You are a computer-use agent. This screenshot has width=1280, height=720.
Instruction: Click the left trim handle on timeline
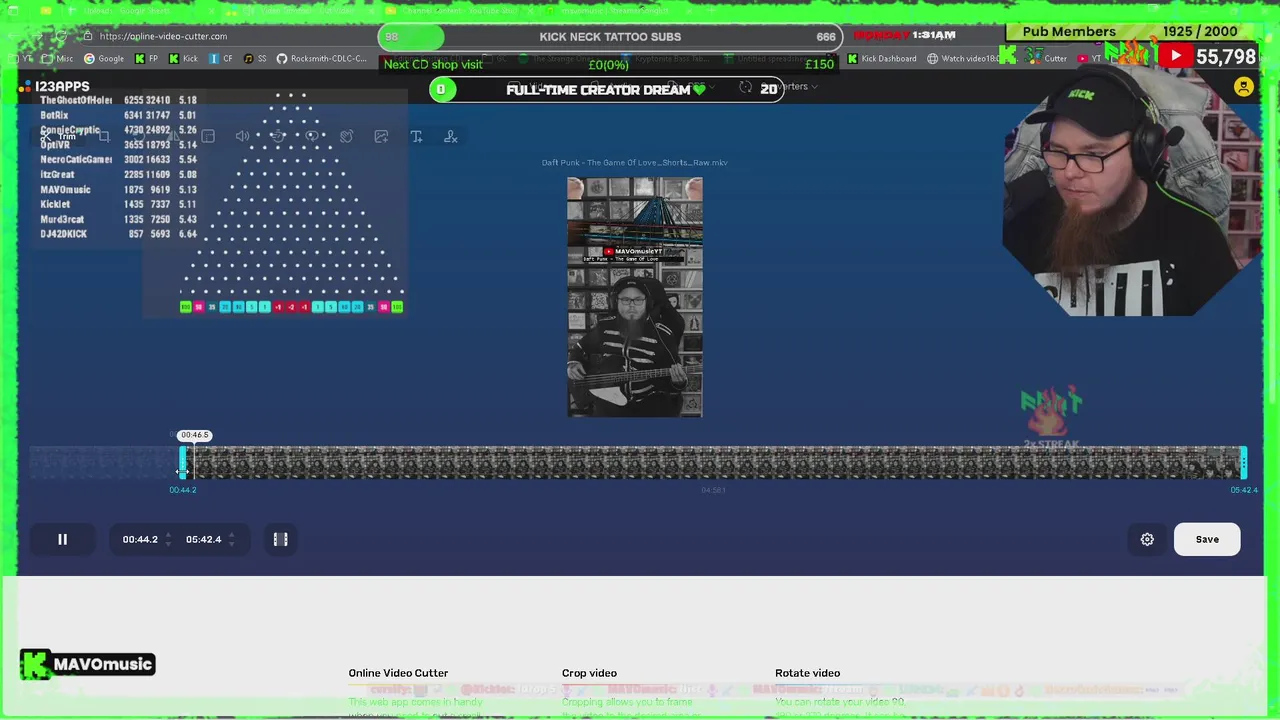pos(183,462)
